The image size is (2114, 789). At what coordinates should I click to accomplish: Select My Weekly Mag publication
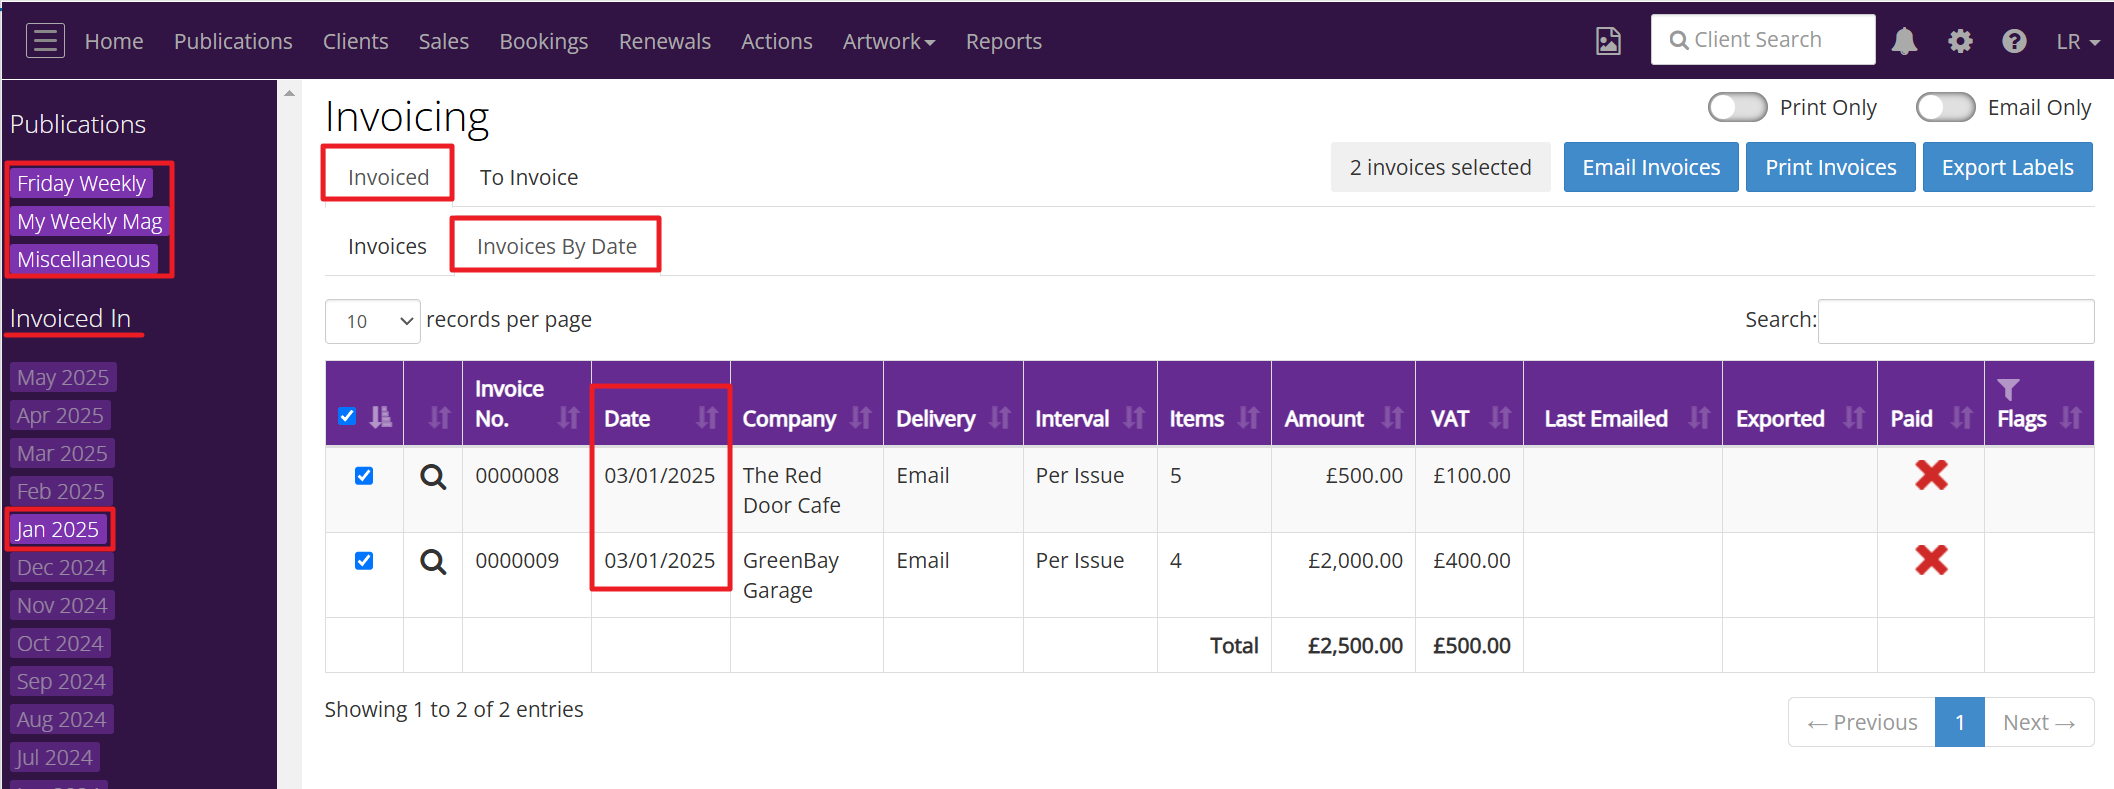[x=90, y=221]
